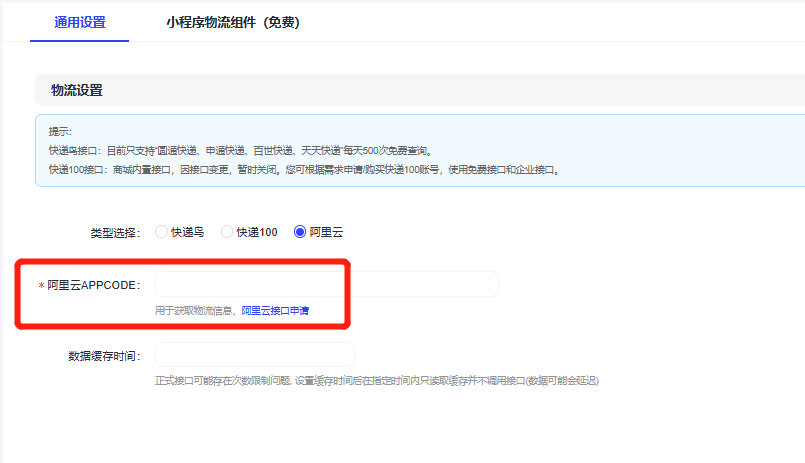
Task: Click the 快递100 option label text
Action: 257,232
